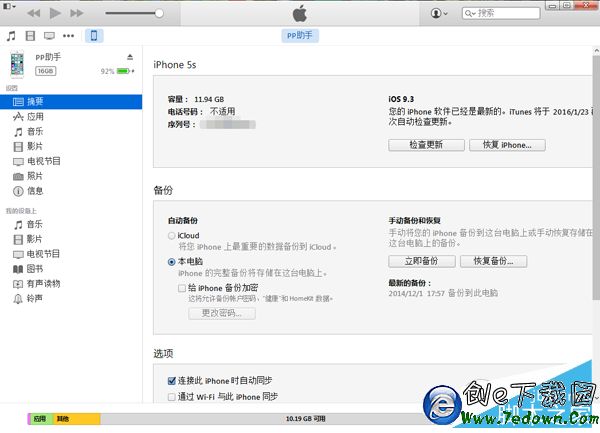
Task: Click the iOS 9.3 version label
Action: 401,99
